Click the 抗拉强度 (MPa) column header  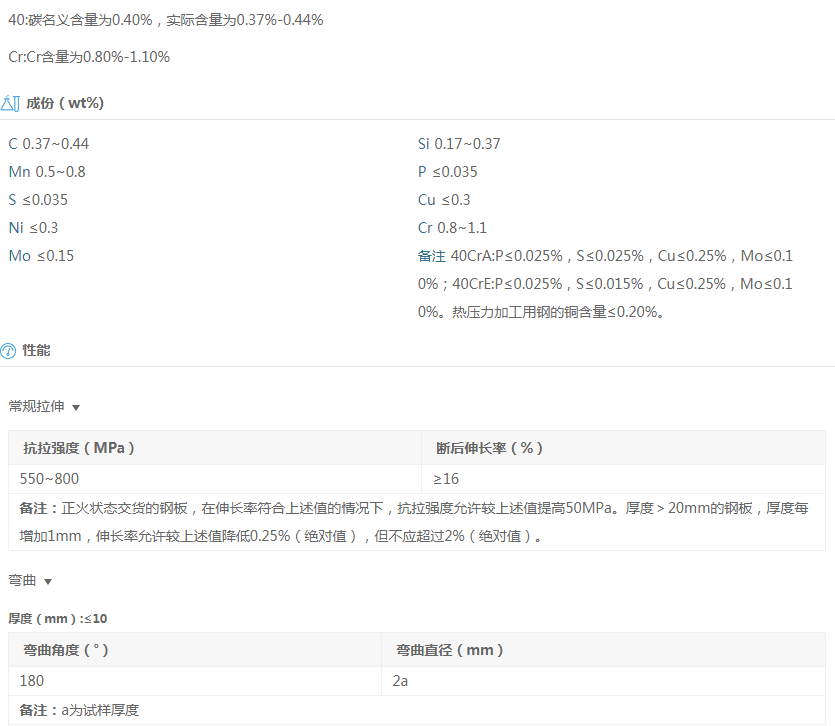[x=79, y=448]
